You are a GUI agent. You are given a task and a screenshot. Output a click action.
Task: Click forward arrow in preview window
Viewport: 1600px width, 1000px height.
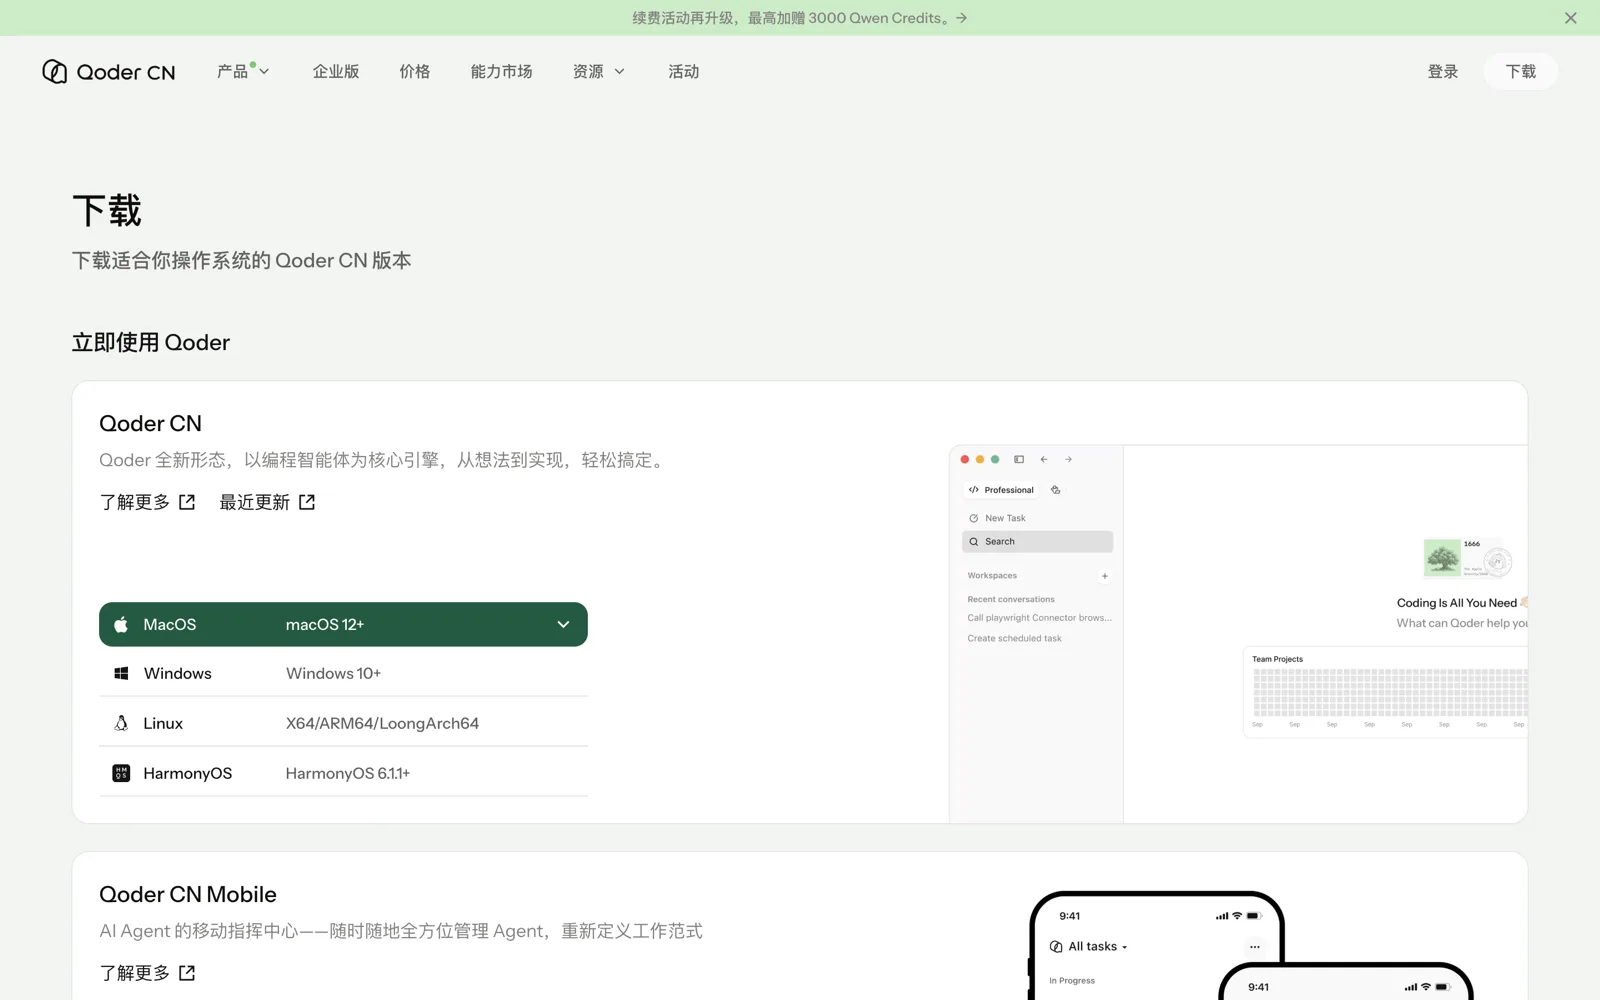(x=1068, y=459)
